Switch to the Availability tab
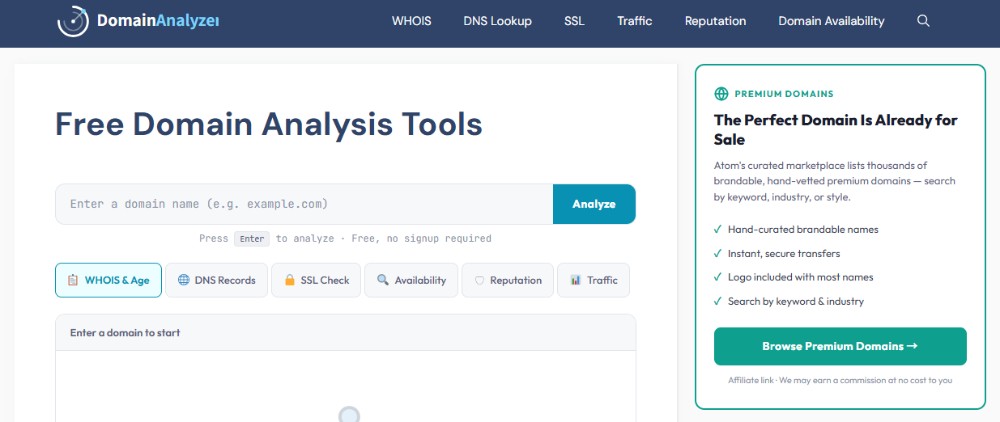Screen dimensions: 1000x422 click(411, 280)
